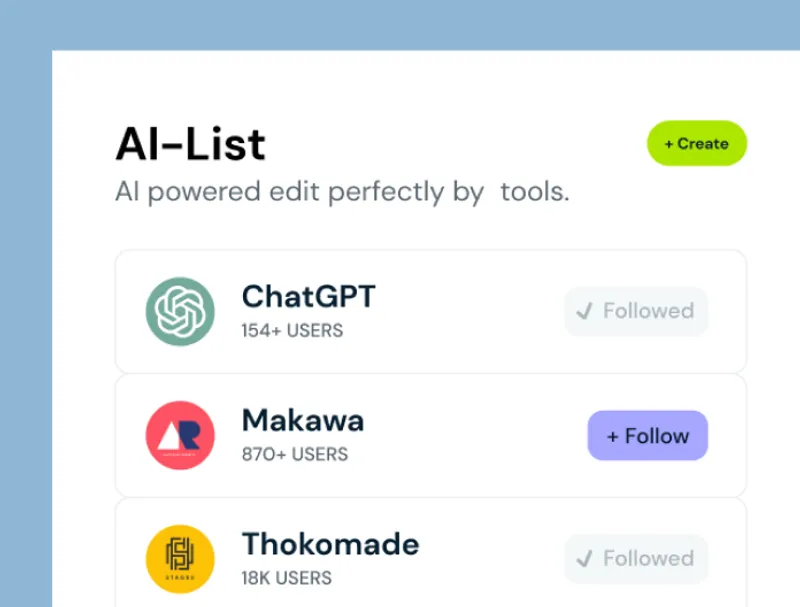
Task: Click the checkmark icon on ChatGPT's Followed button
Action: coord(585,311)
